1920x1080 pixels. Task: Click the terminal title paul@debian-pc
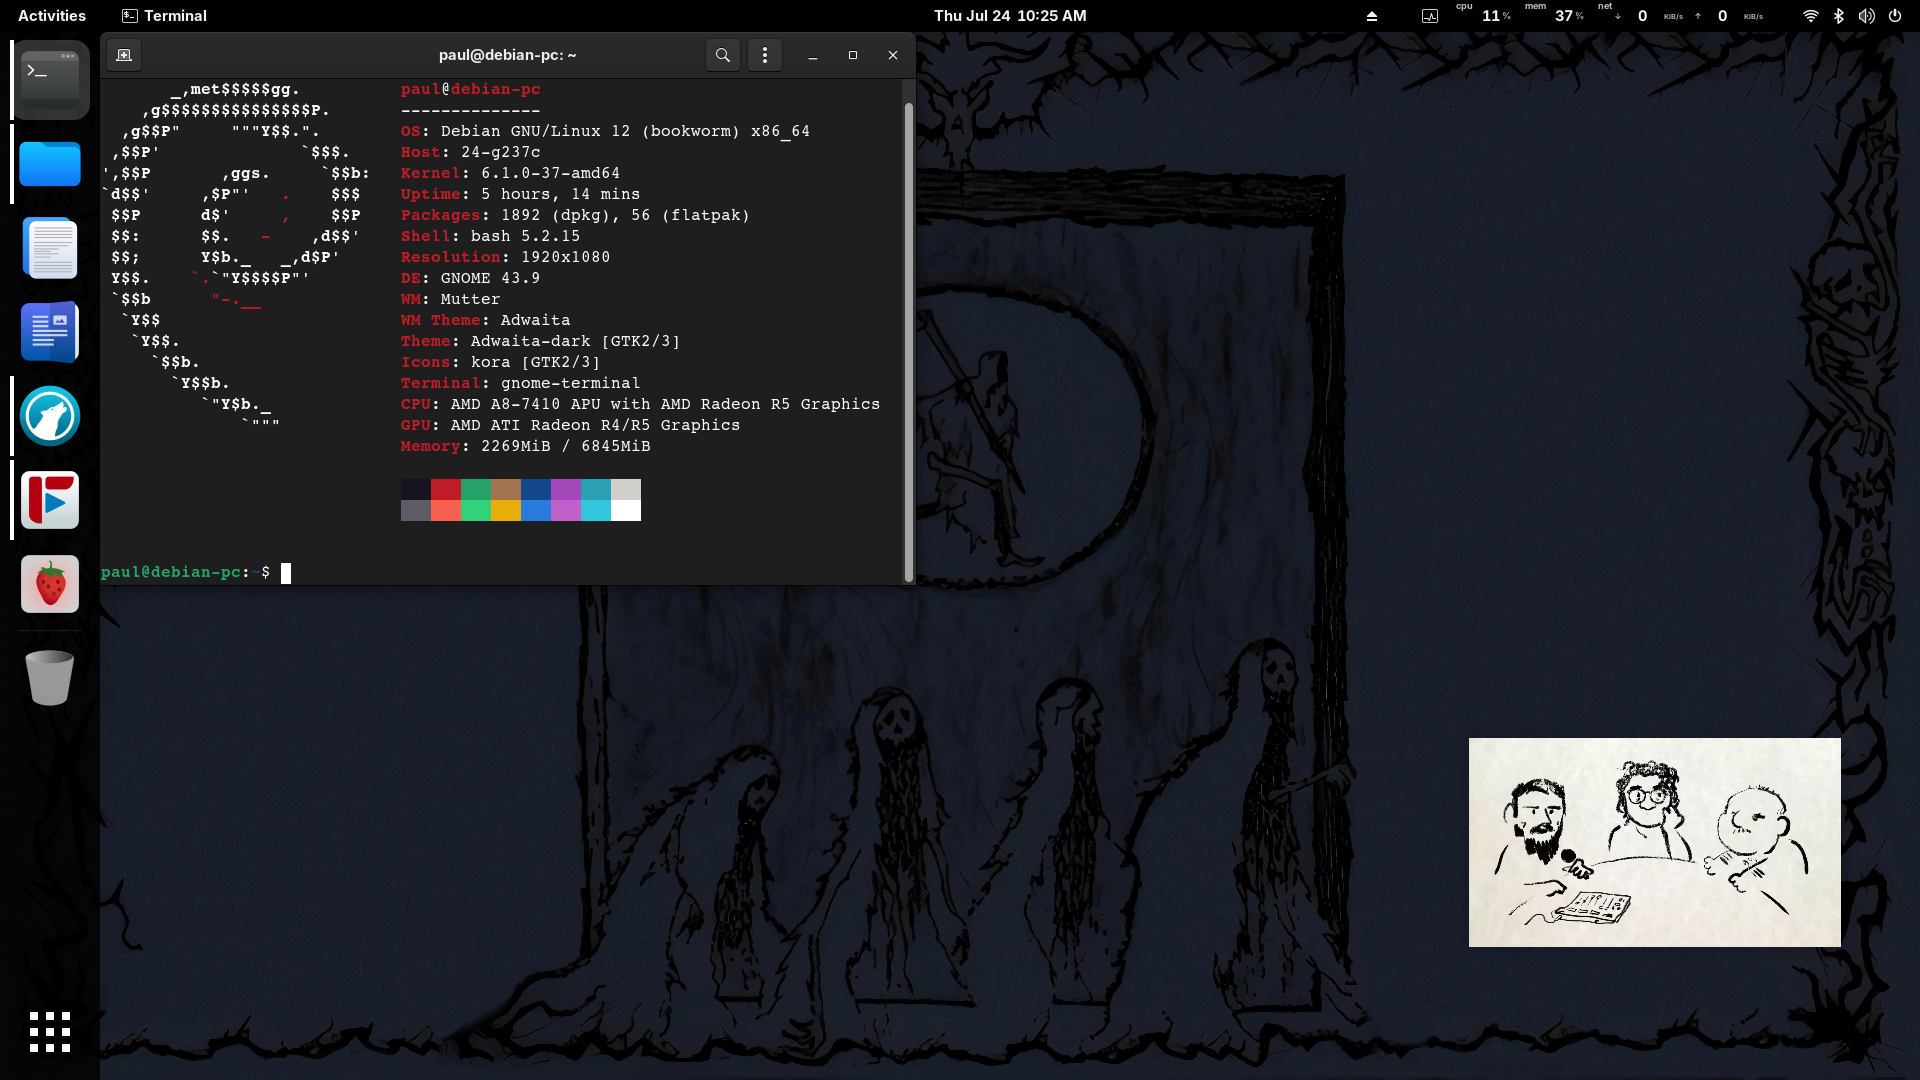pos(507,55)
